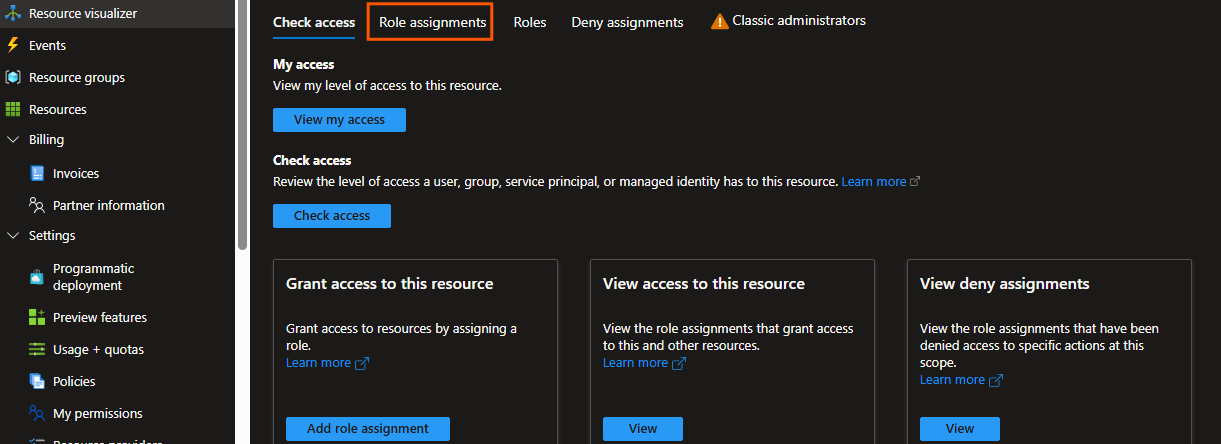Open the Roles tab
Screen dimensions: 1221x444
point(530,22)
